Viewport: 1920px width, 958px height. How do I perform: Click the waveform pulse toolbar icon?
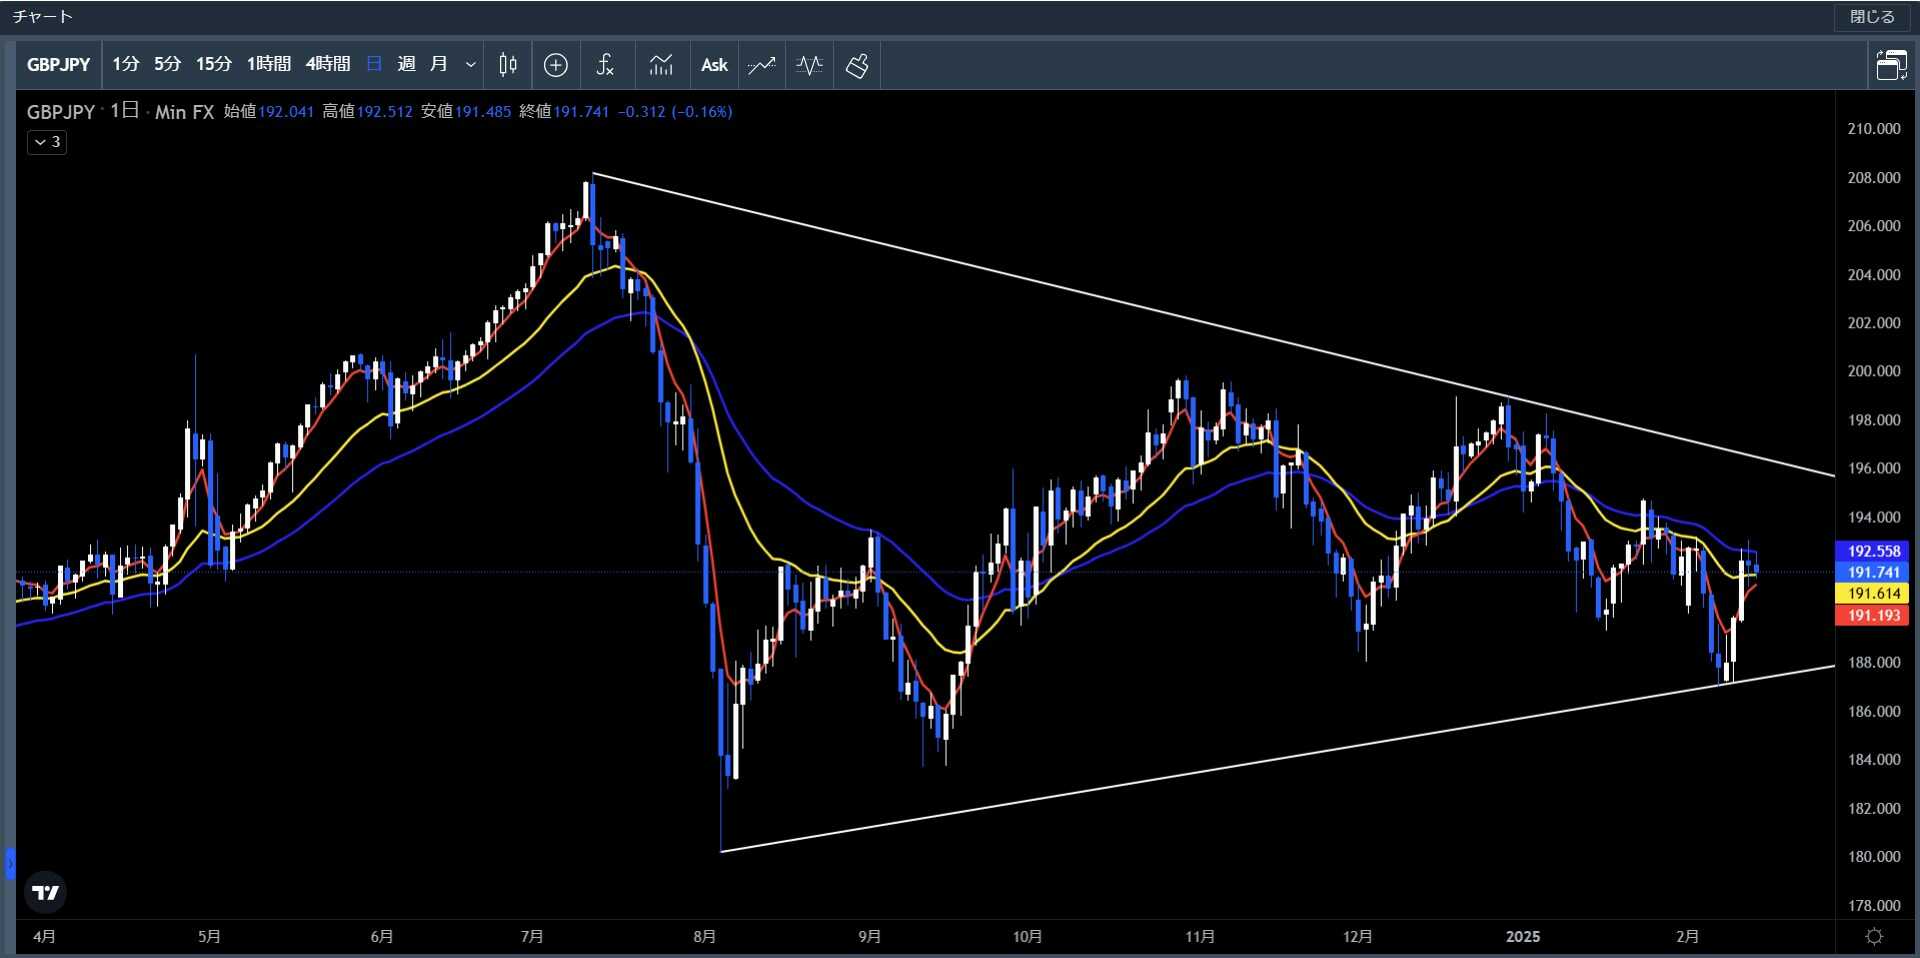810,65
